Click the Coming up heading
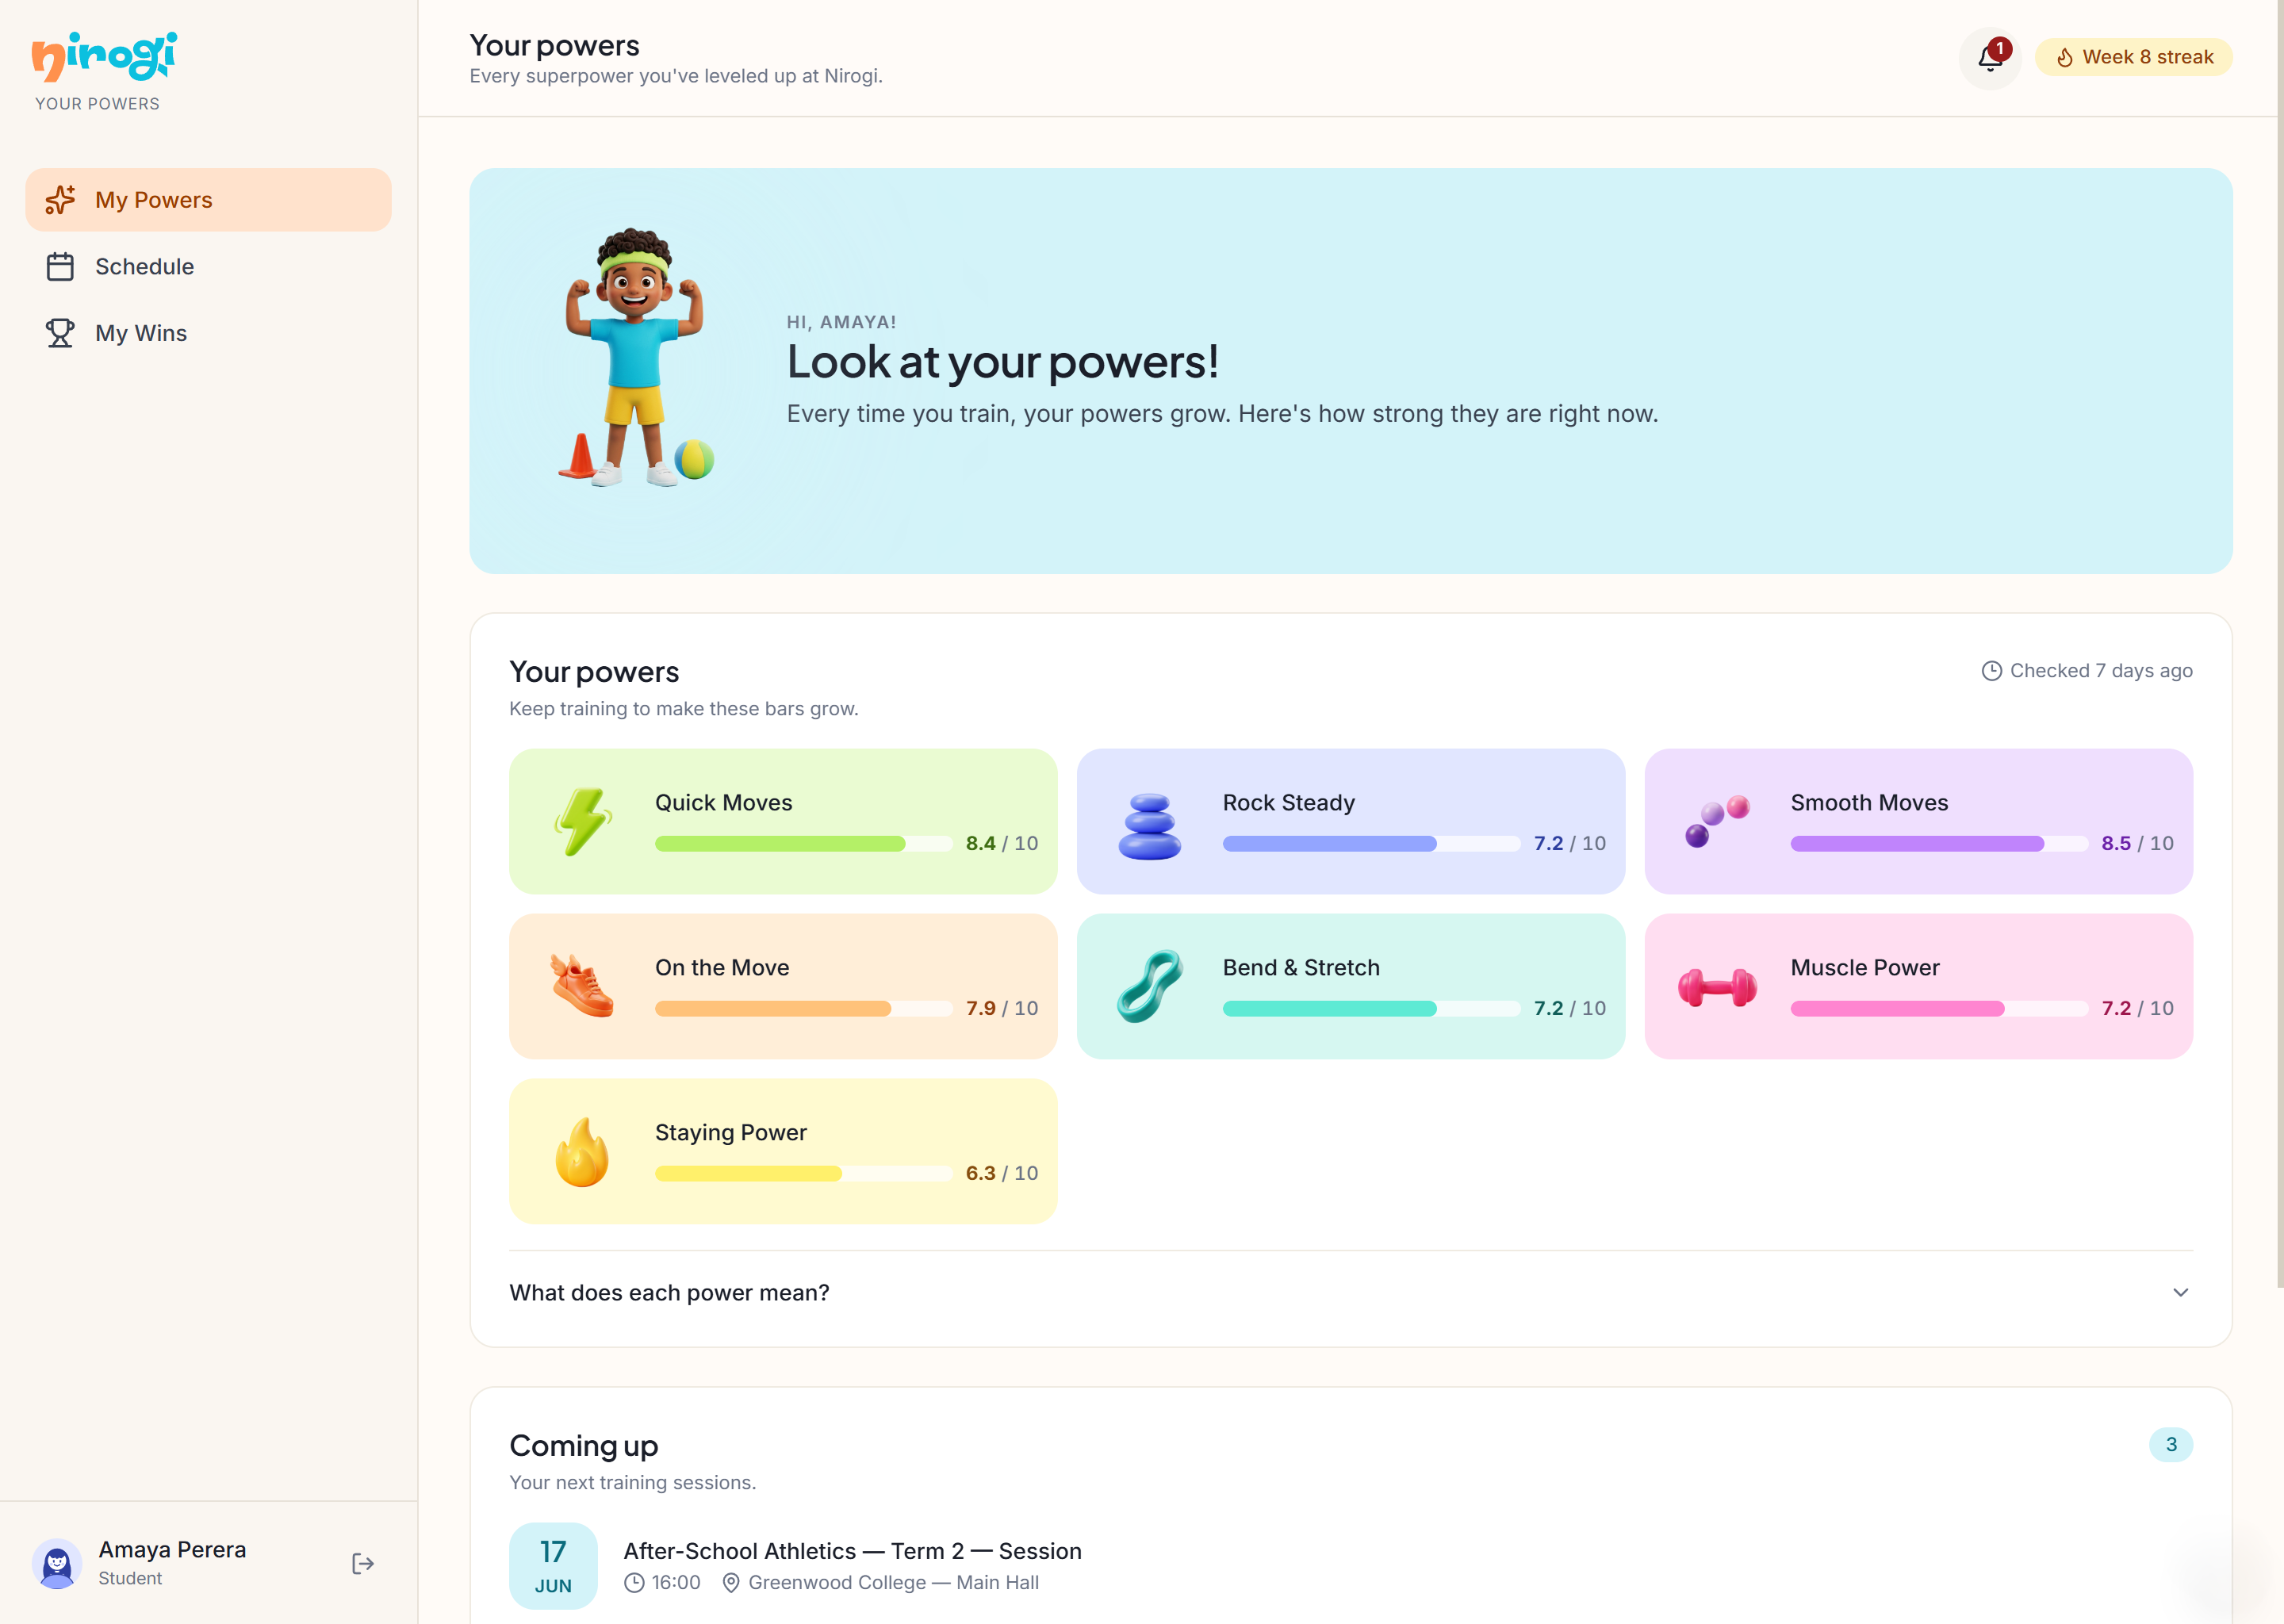The height and width of the screenshot is (1624, 2284). click(x=584, y=1446)
